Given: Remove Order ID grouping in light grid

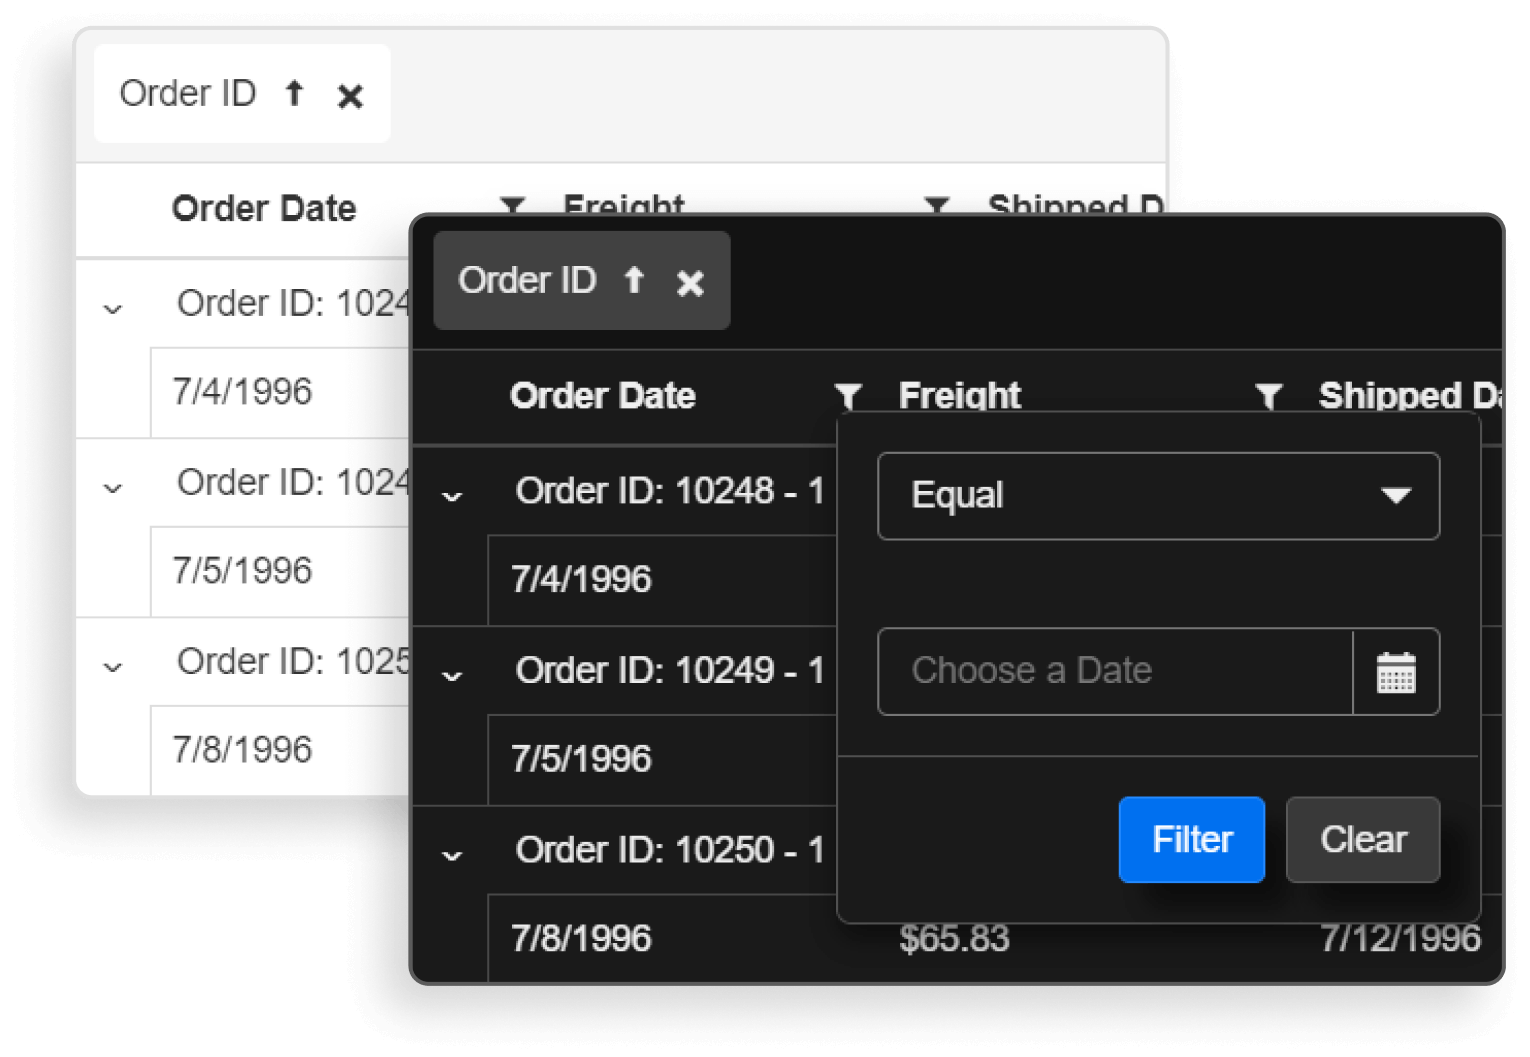Looking at the screenshot, I should tap(350, 96).
